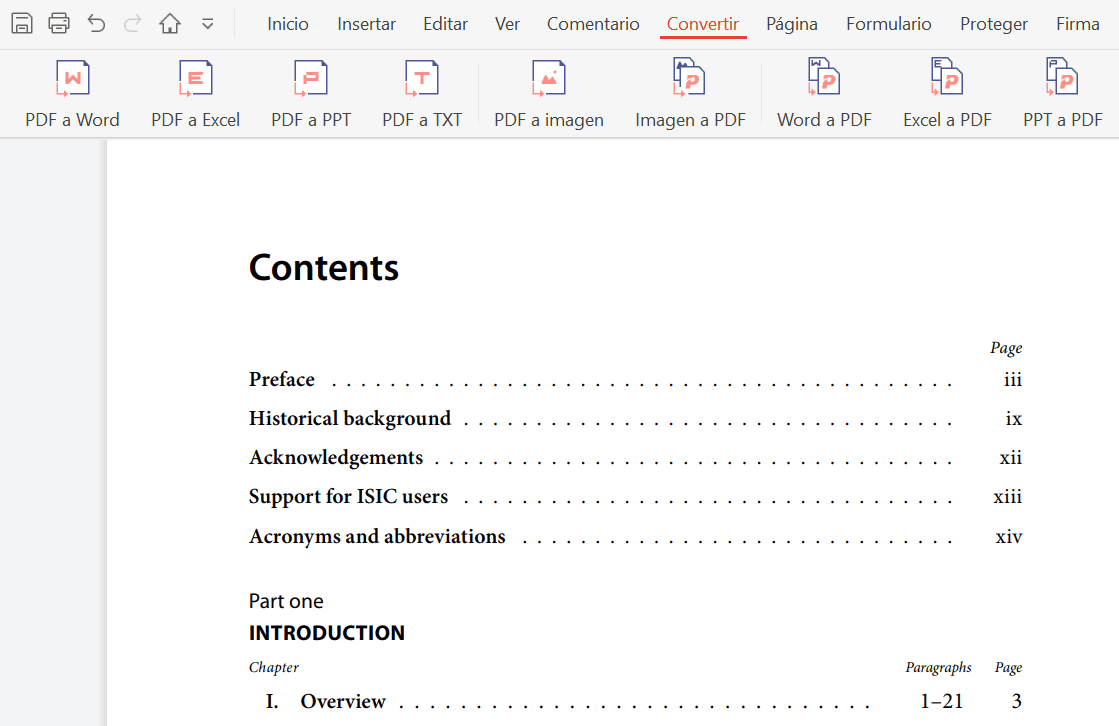
Task: Click the Contents heading in the document
Action: click(x=323, y=267)
